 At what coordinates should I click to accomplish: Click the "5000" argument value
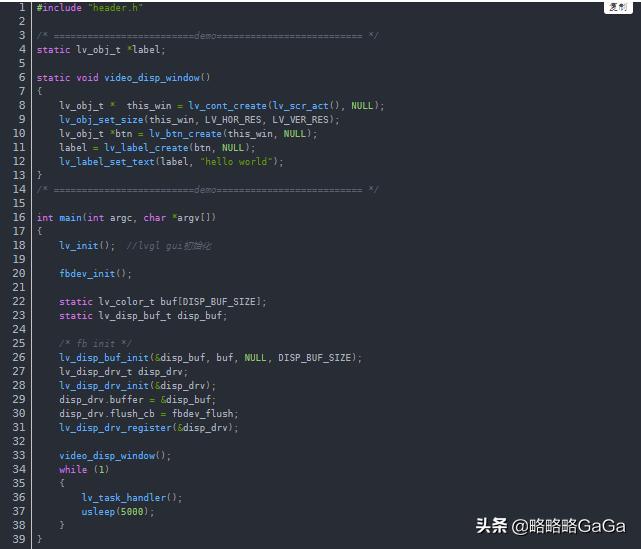coord(132,511)
